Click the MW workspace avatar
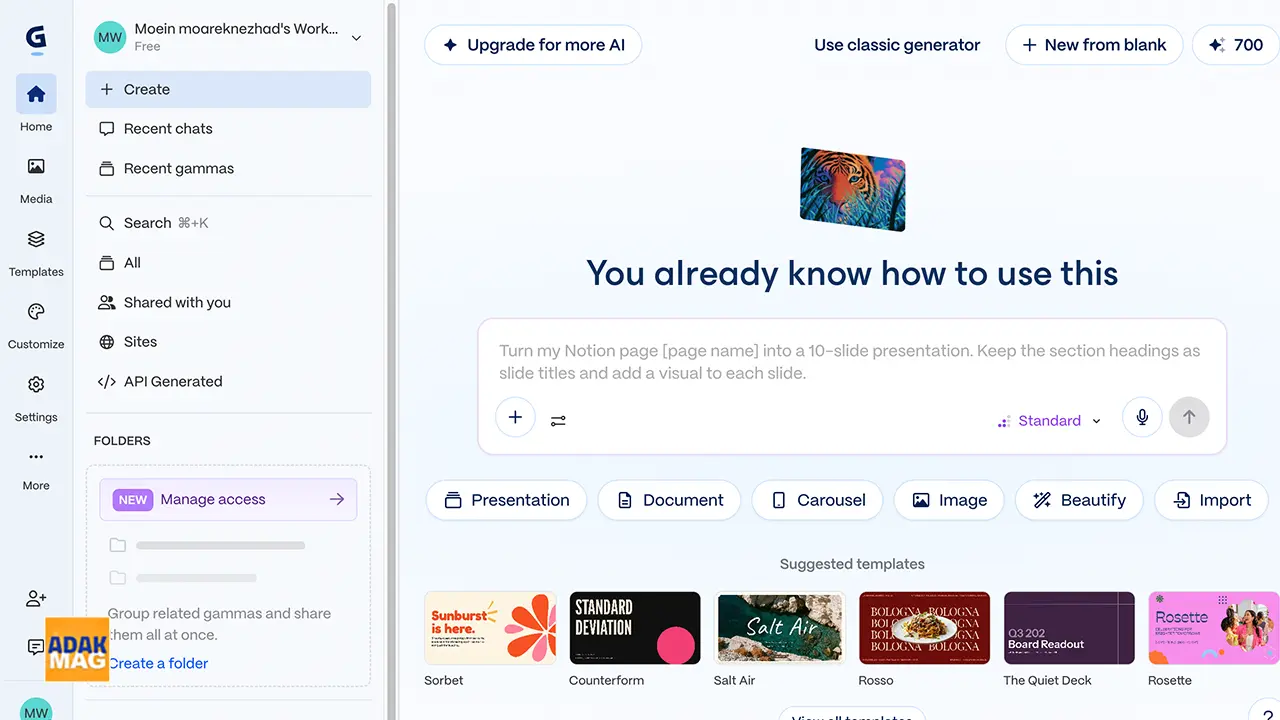1280x720 pixels. click(x=110, y=37)
